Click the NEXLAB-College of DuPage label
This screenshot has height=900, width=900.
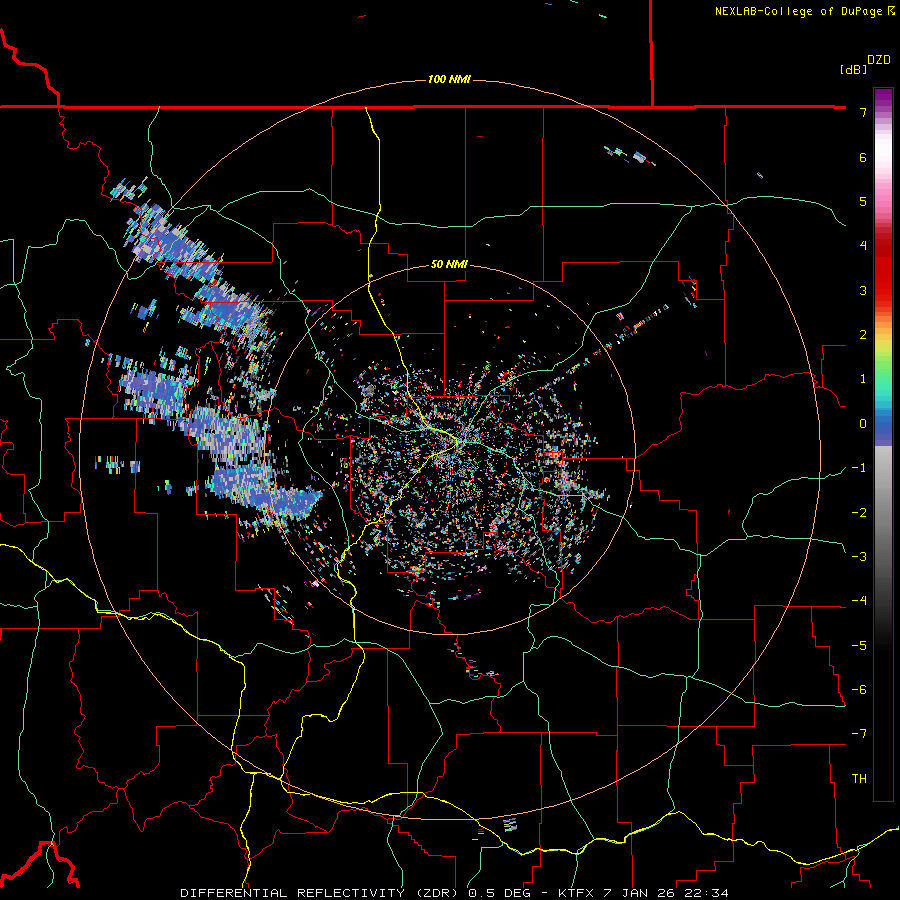(798, 11)
